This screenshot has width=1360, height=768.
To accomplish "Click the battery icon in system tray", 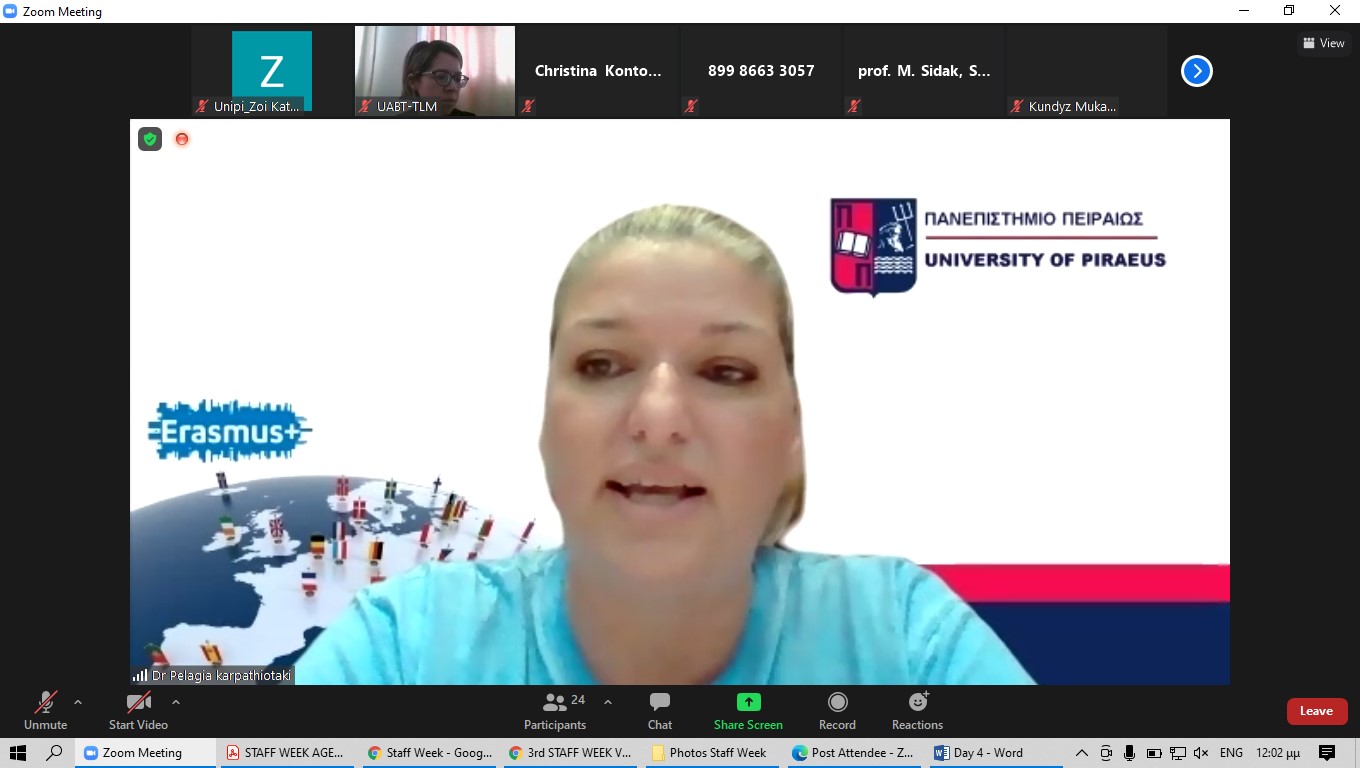I will coord(1153,753).
